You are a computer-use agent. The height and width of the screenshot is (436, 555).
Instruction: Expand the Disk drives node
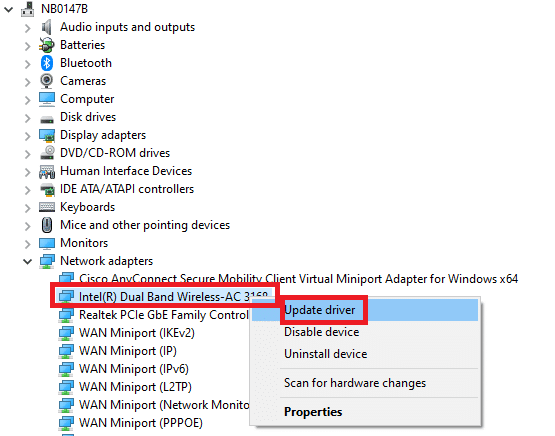coord(28,118)
